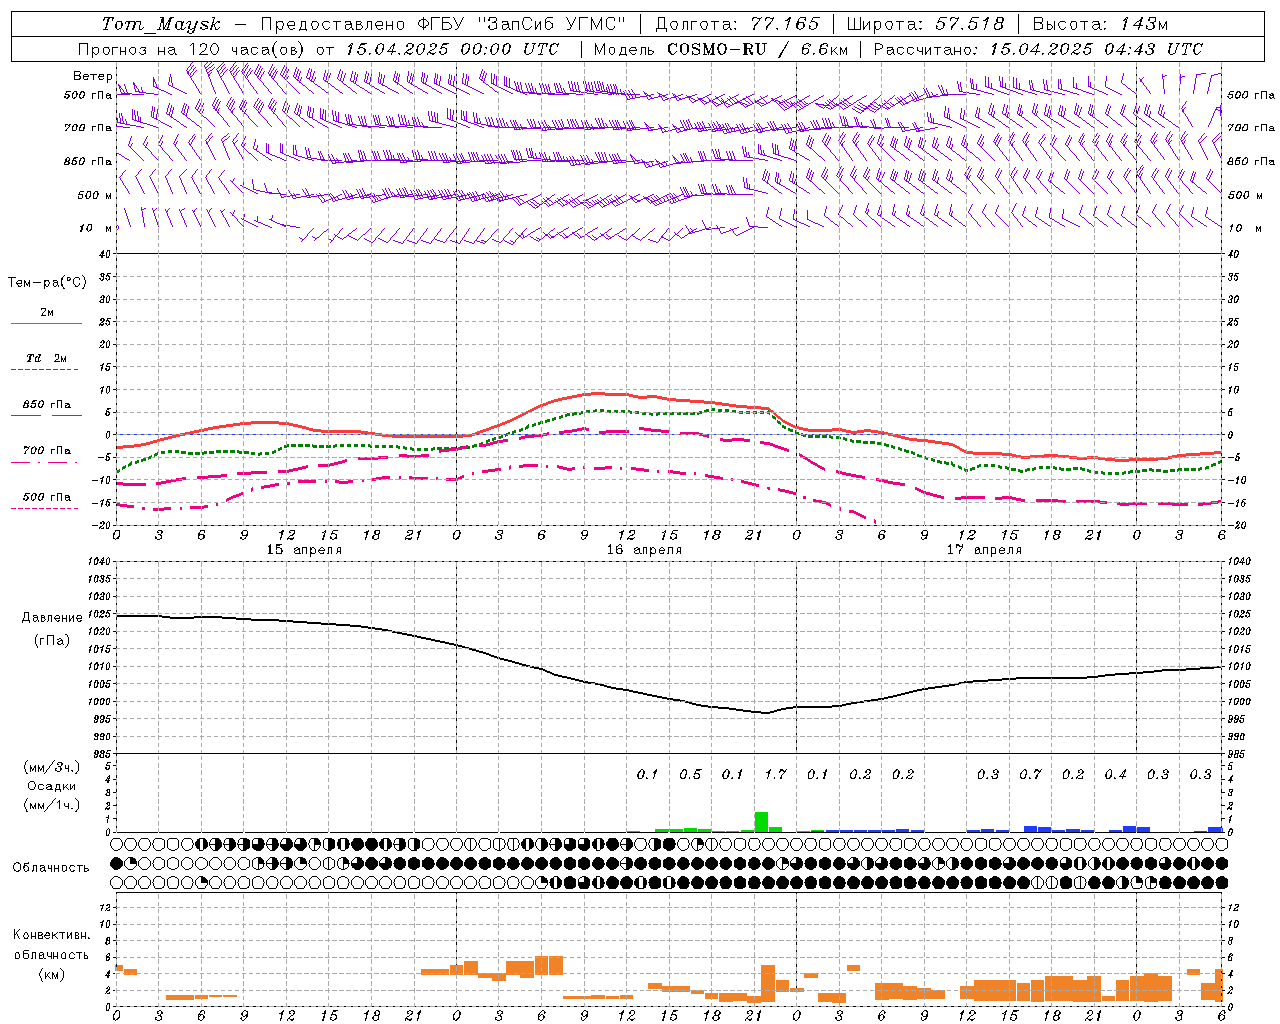Image resolution: width=1280 pixels, height=1024 pixels.
Task: Click the Ветер wind panel label
Action: 92,76
